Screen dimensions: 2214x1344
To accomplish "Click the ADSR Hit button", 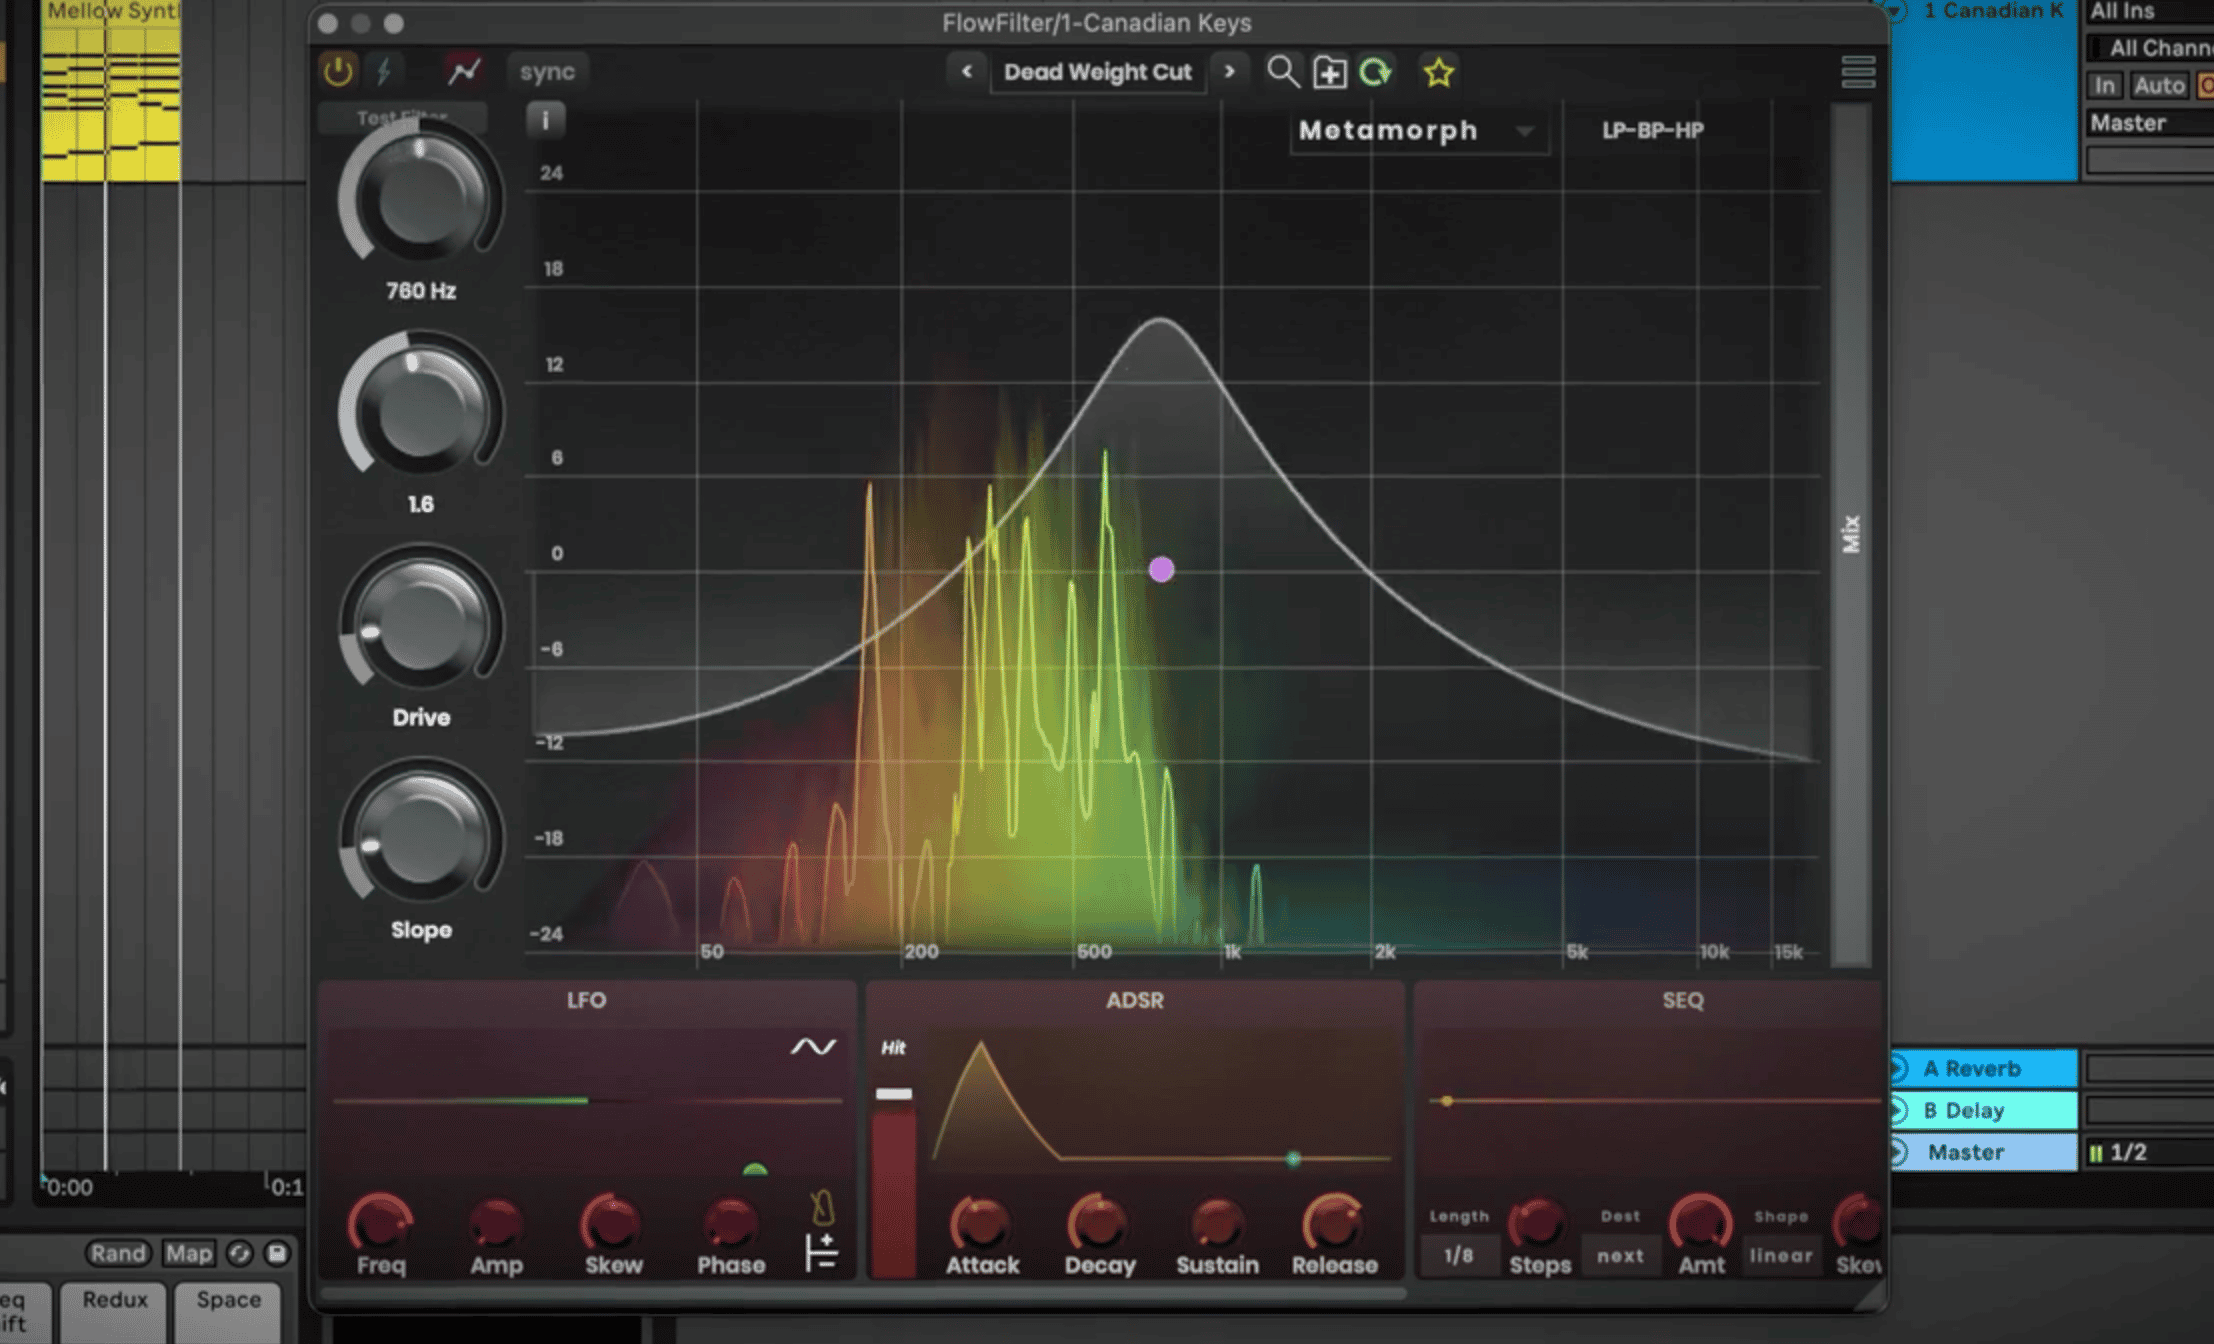I will tap(893, 1048).
